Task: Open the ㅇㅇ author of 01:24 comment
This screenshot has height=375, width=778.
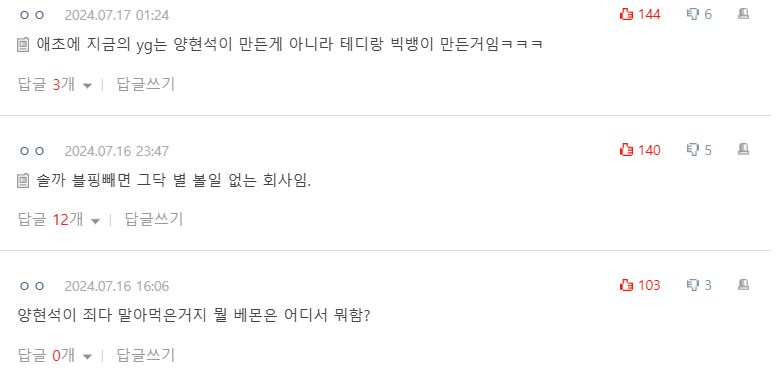Action: coord(32,15)
